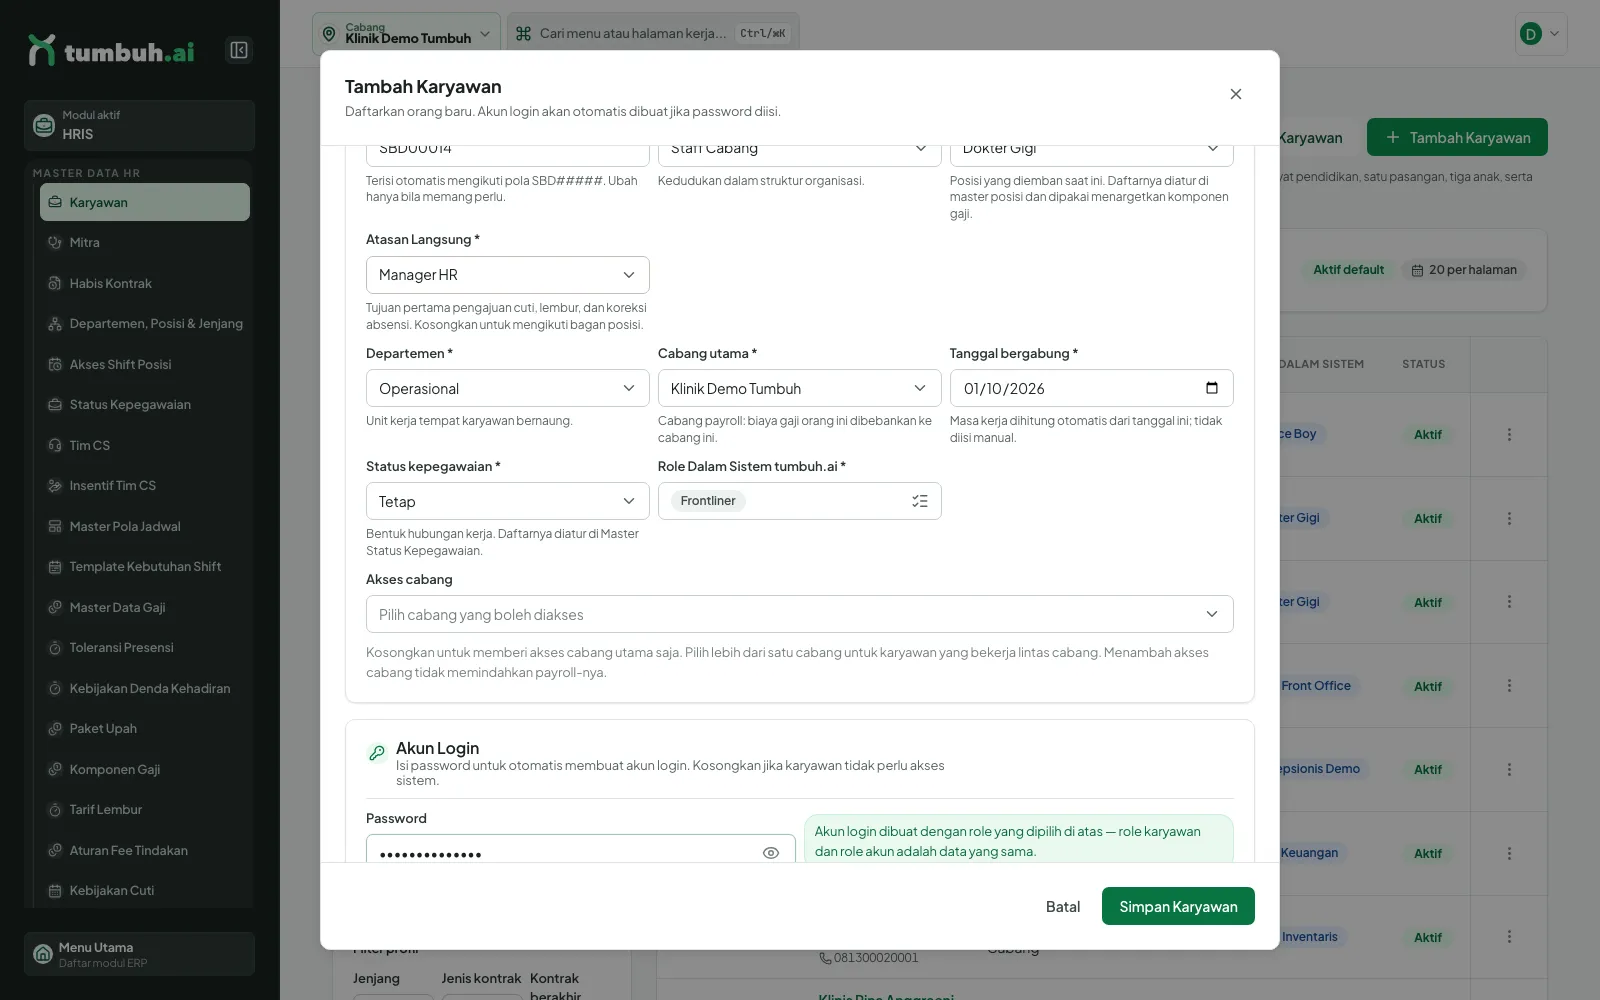Image resolution: width=1600 pixels, height=1000 pixels.
Task: Open row actions for the Inventaris row
Action: click(1509, 937)
